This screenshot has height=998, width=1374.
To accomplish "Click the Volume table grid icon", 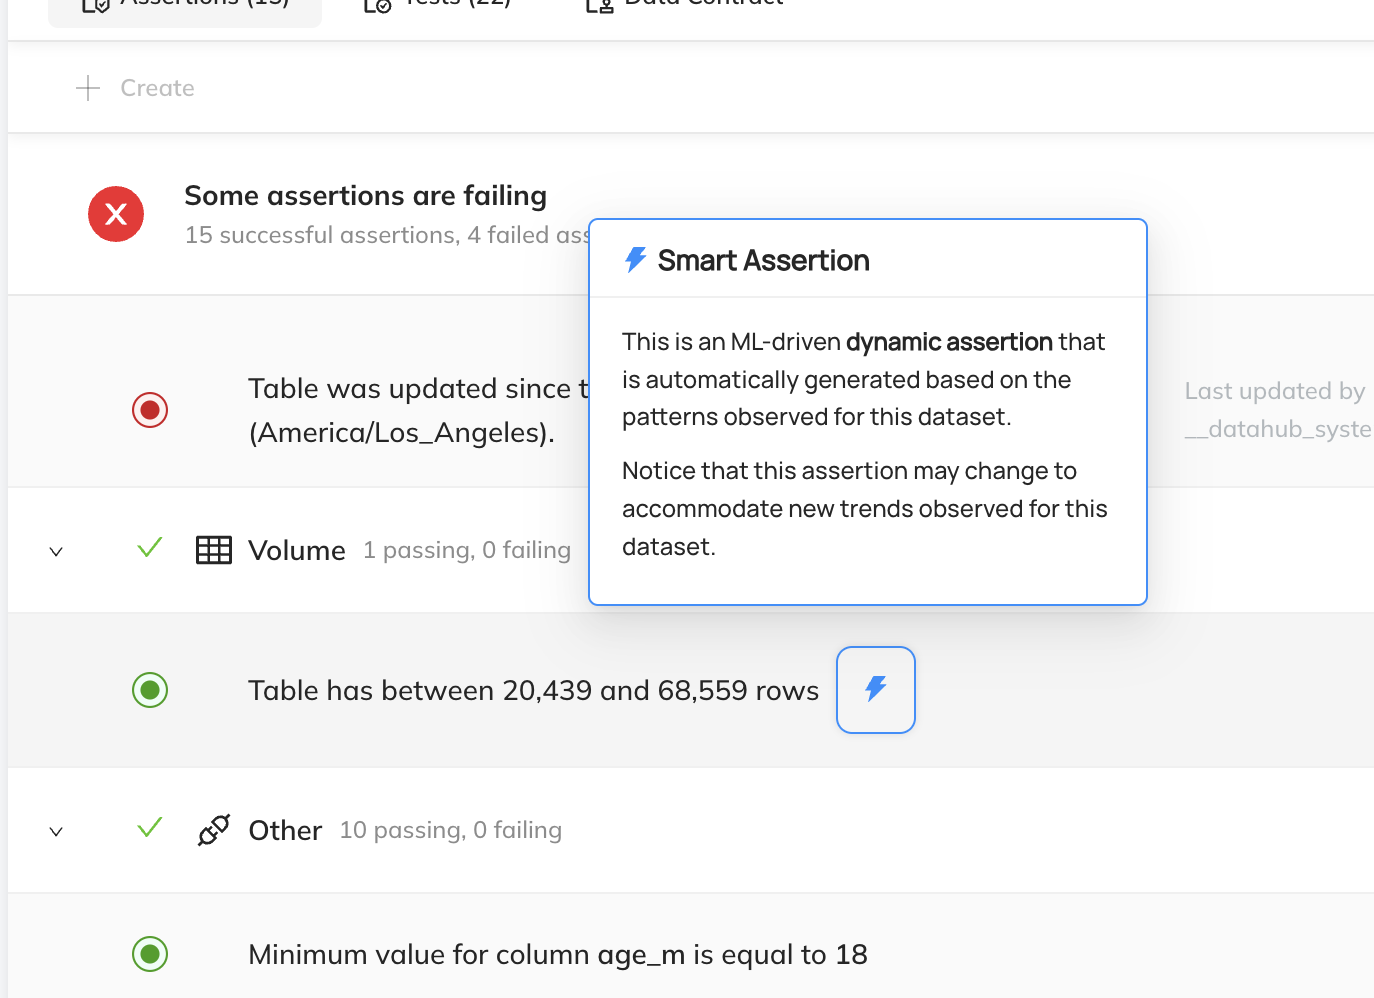I will (214, 550).
